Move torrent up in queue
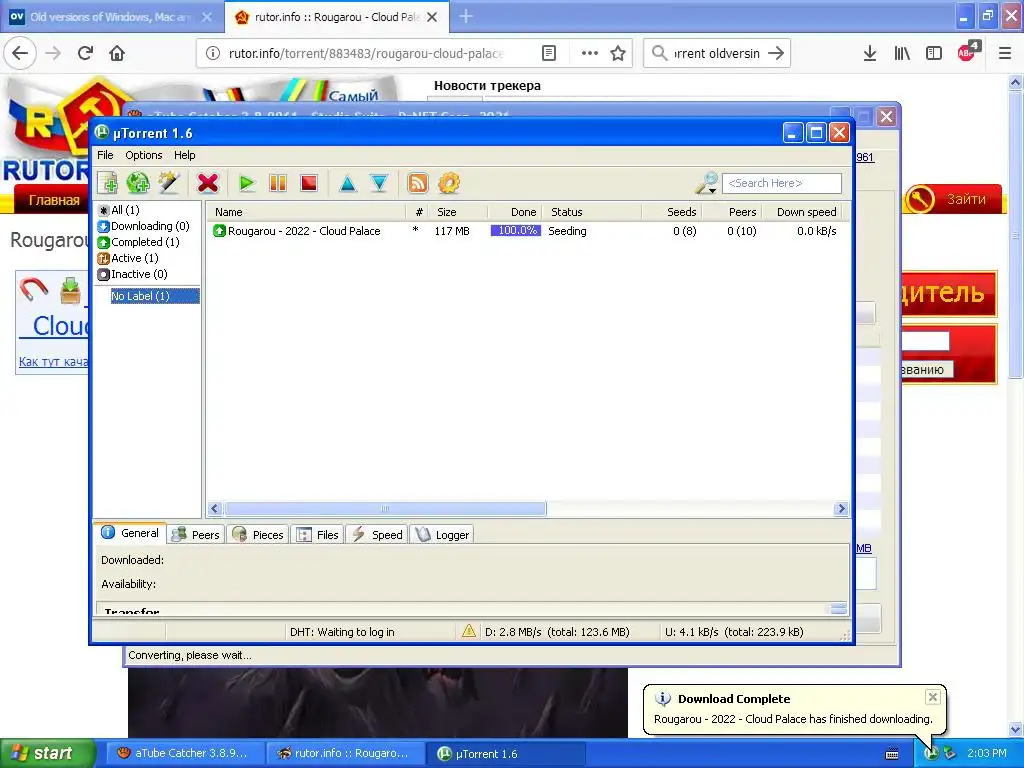This screenshot has height=768, width=1024. coord(348,184)
